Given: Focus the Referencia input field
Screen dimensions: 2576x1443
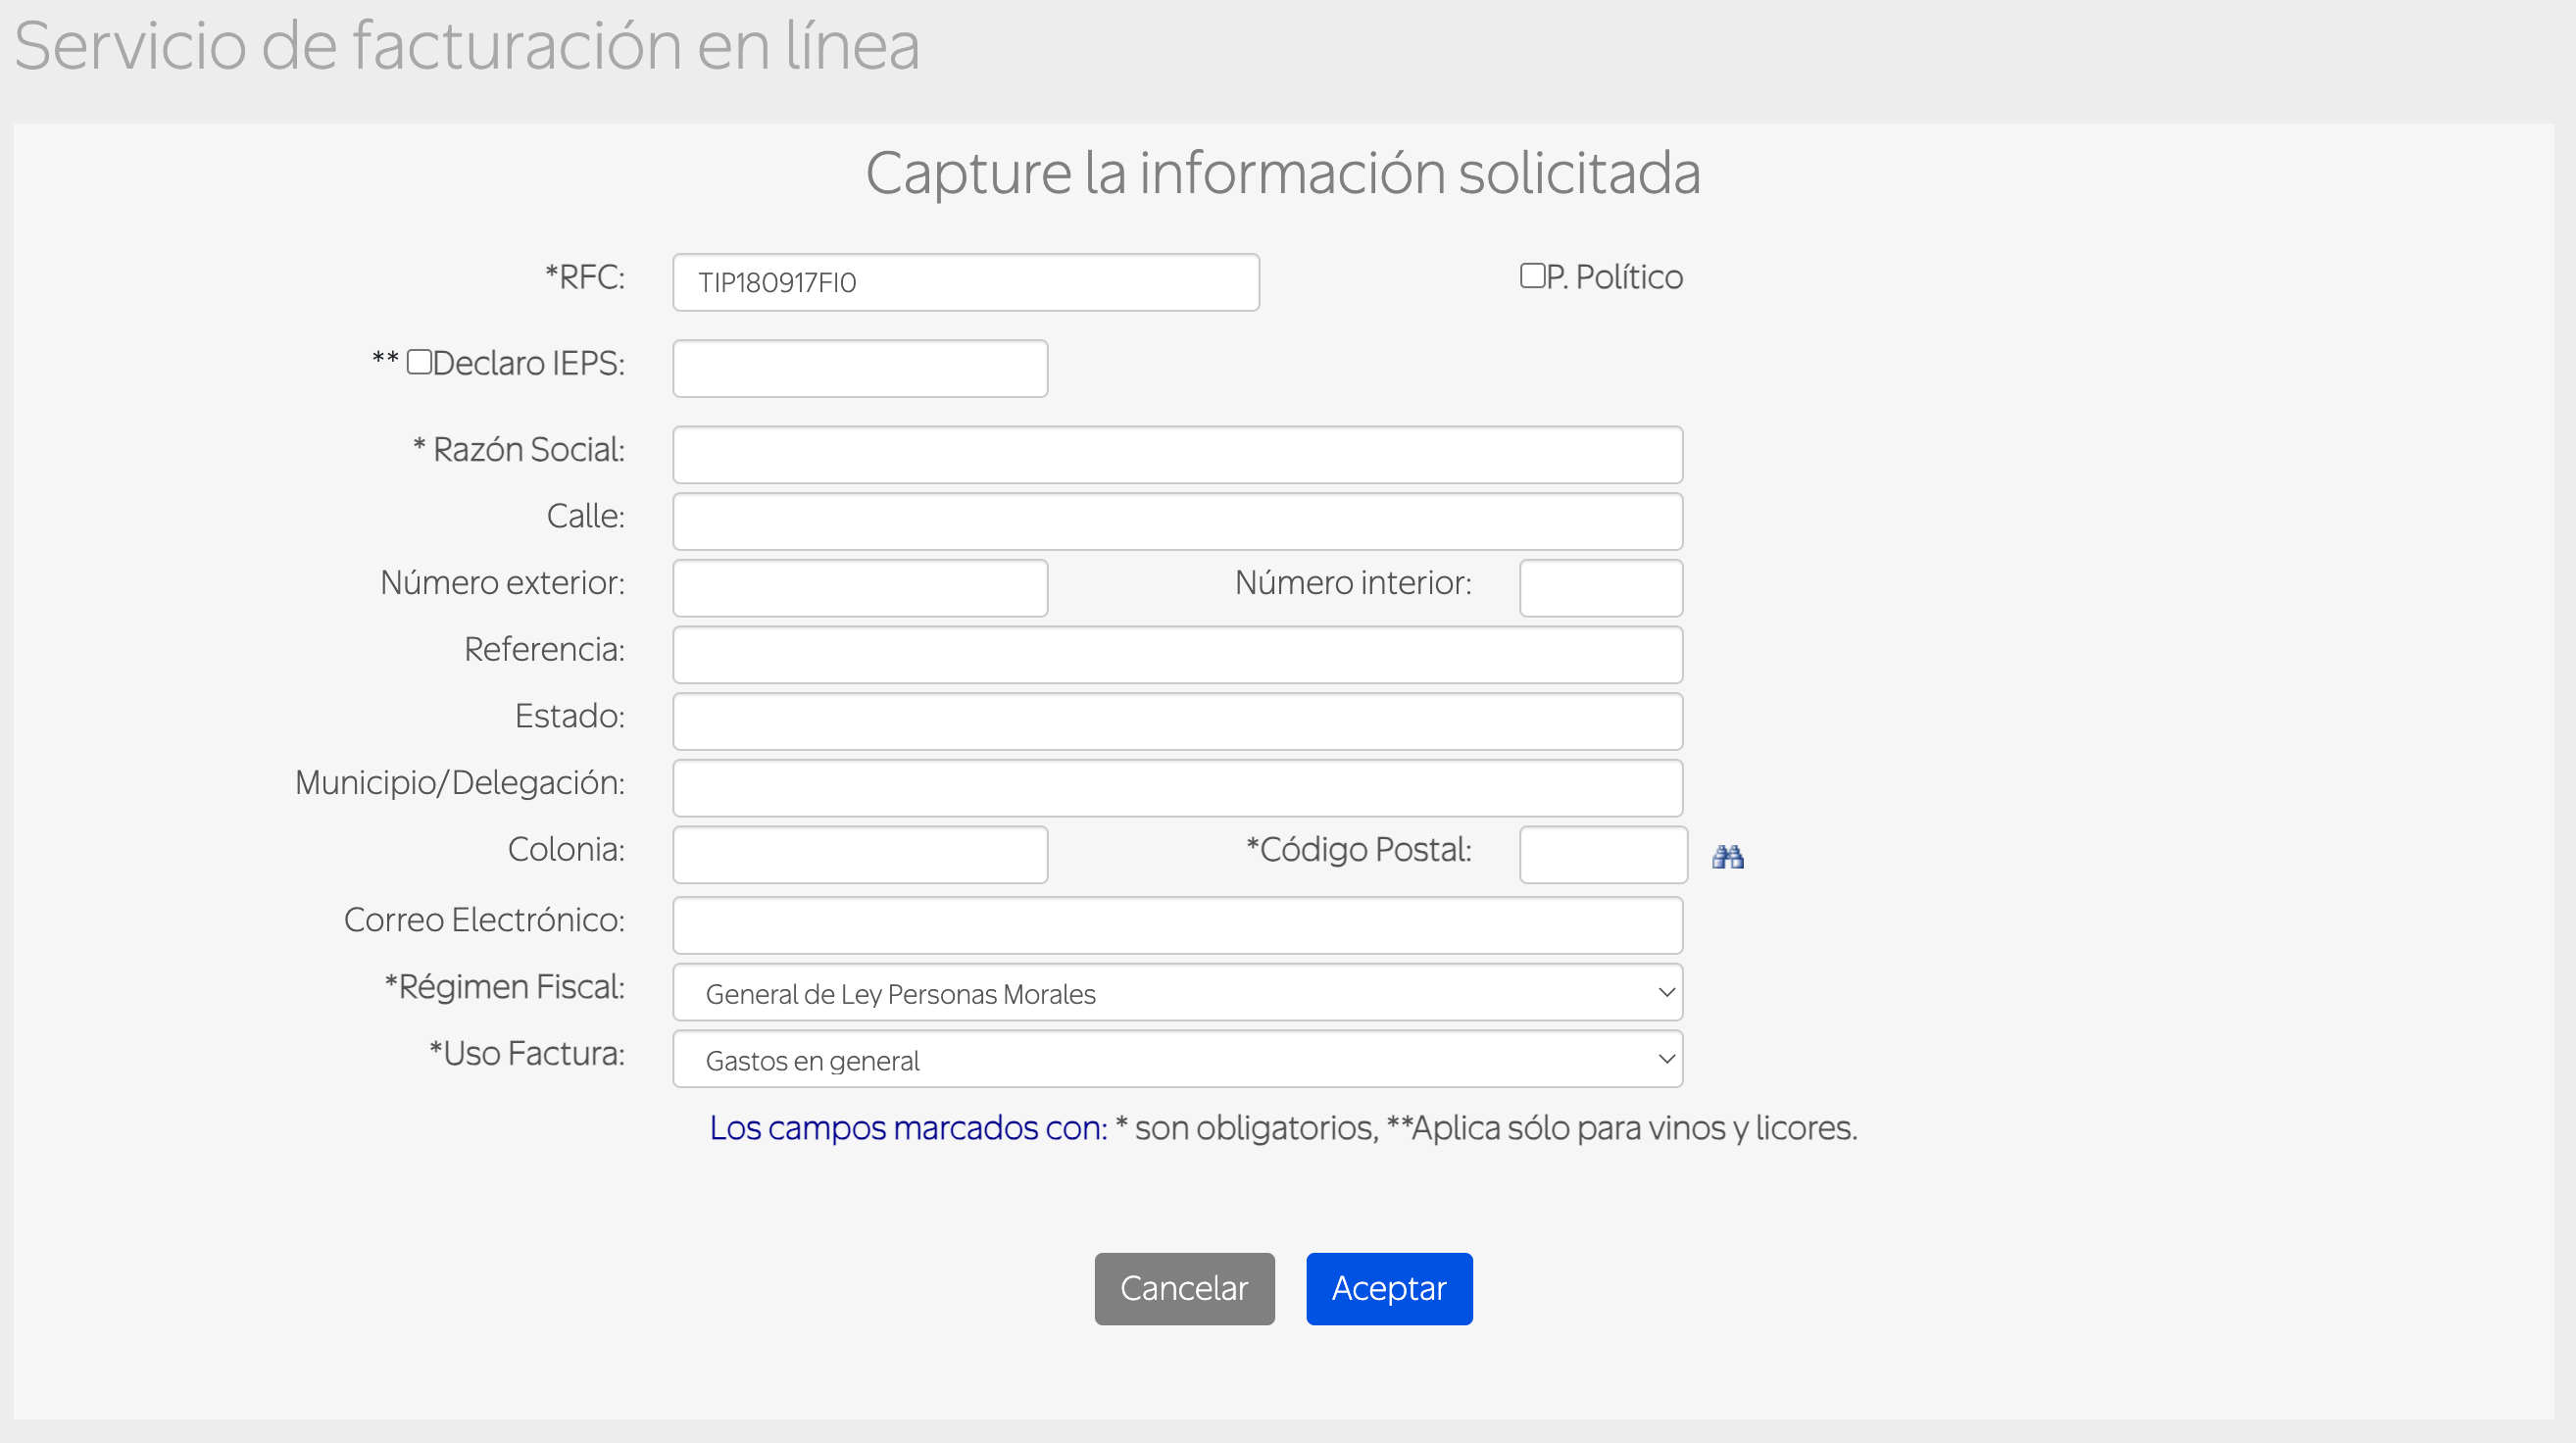Looking at the screenshot, I should tap(1177, 655).
